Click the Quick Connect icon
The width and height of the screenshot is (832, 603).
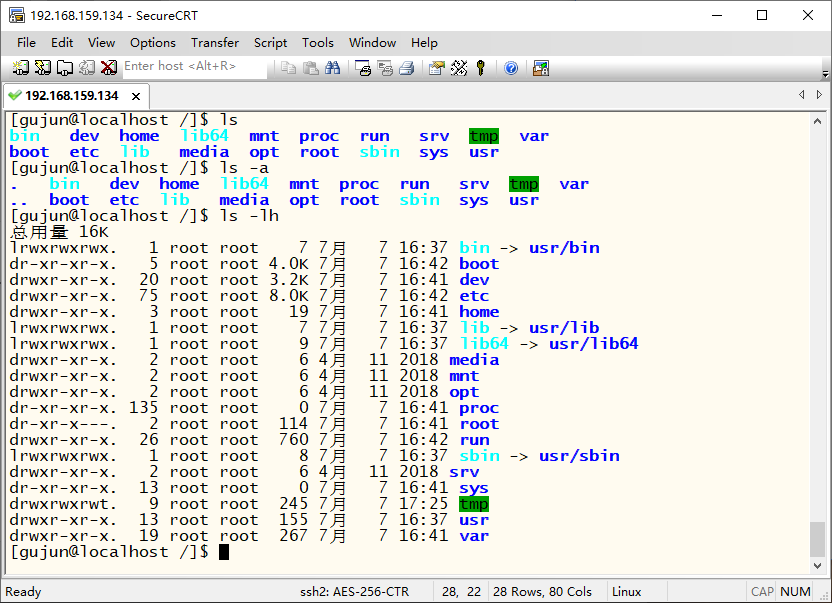(43, 67)
